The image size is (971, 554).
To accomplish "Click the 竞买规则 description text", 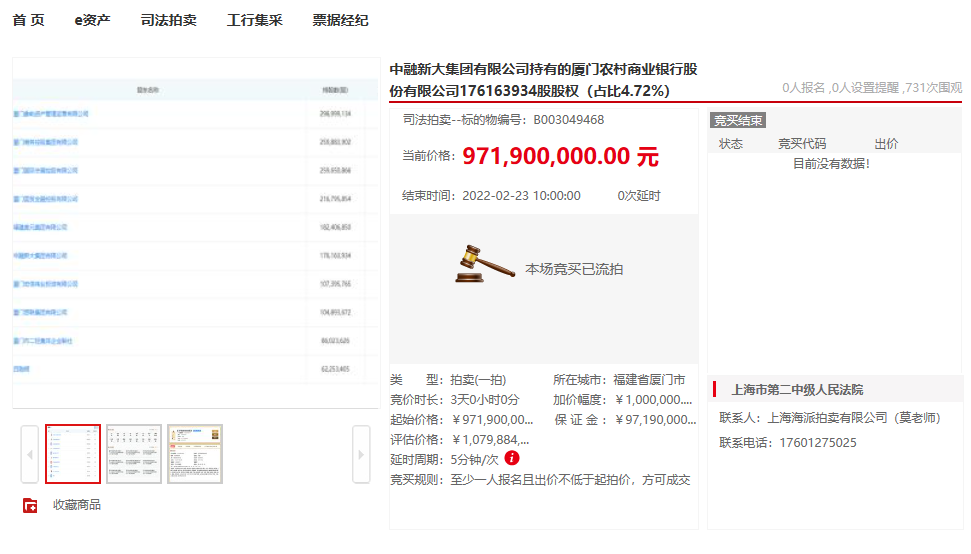I will [570, 480].
